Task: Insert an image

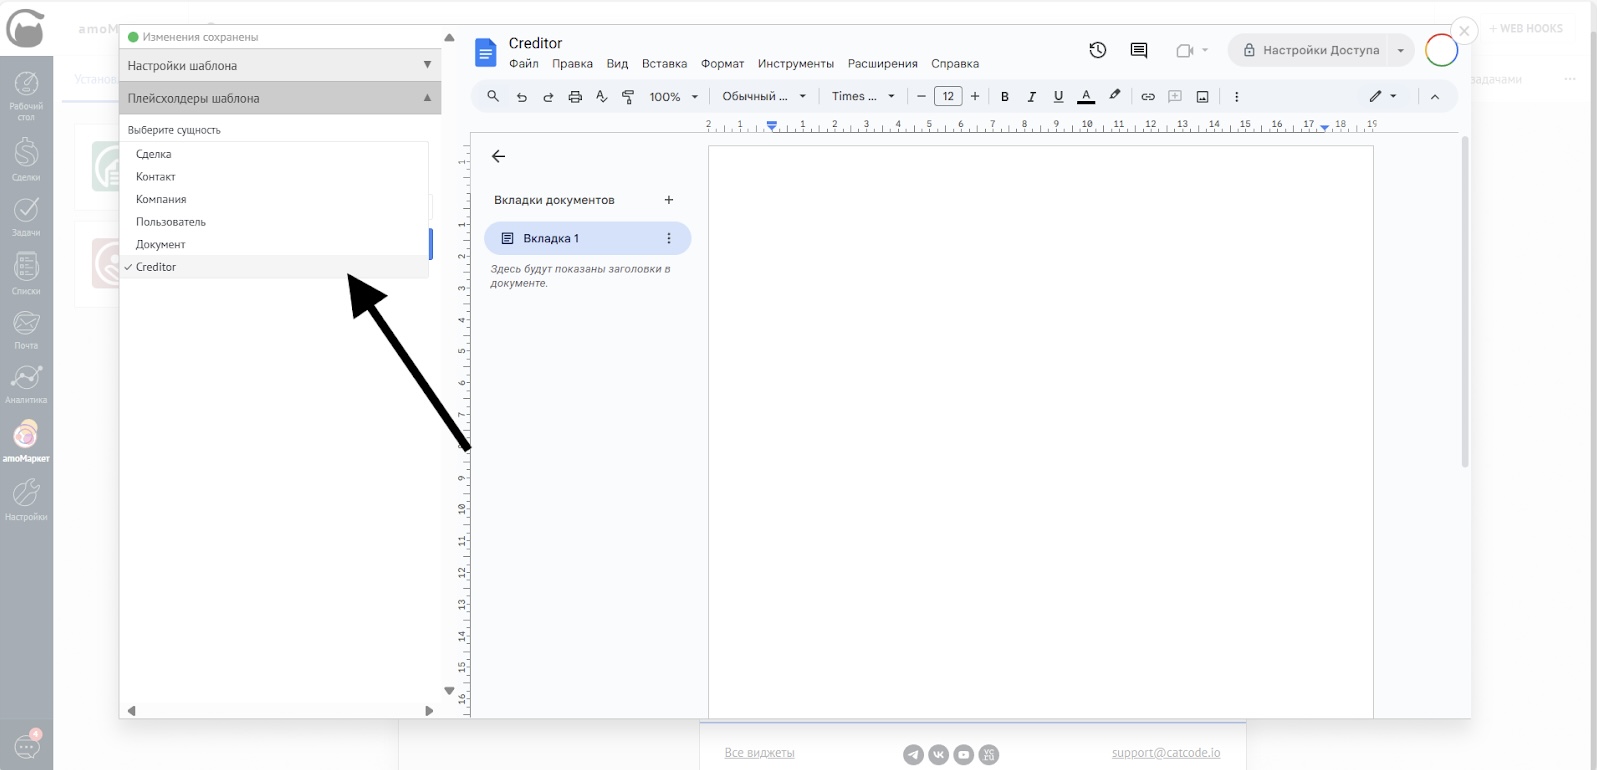Action: (x=1202, y=97)
